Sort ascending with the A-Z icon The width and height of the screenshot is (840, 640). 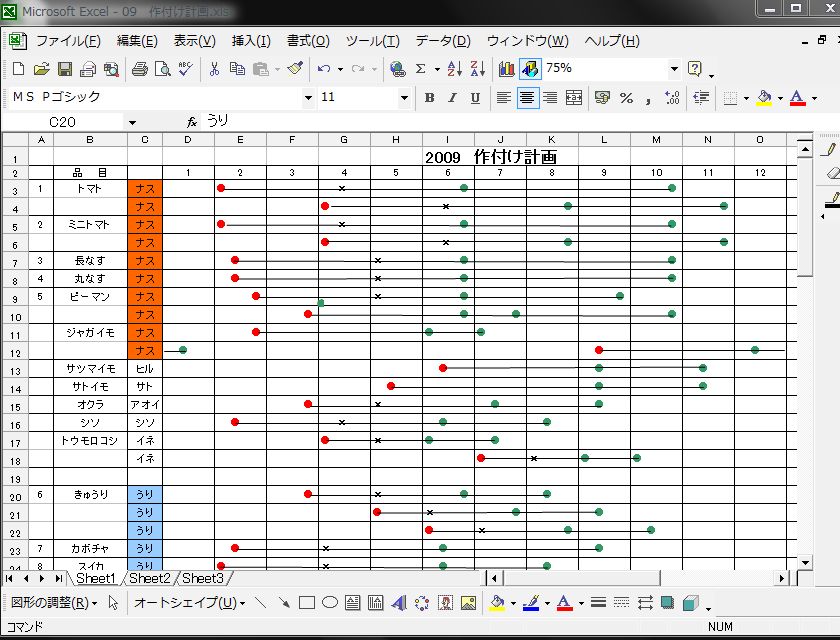[x=454, y=69]
